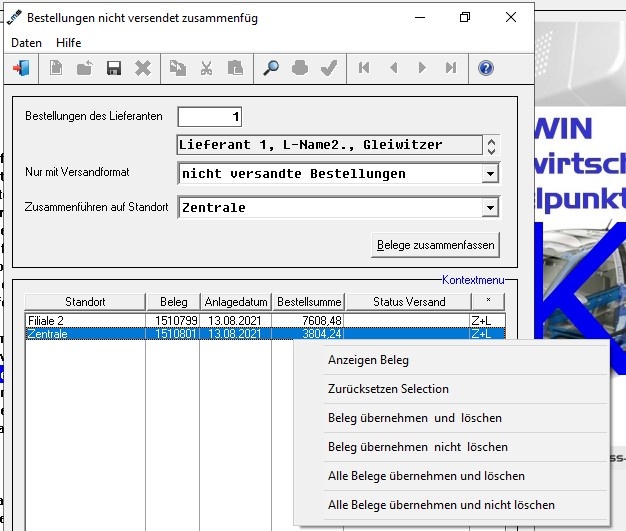The height and width of the screenshot is (531, 626).
Task: Open the Kontextmenu link
Action: [473, 280]
